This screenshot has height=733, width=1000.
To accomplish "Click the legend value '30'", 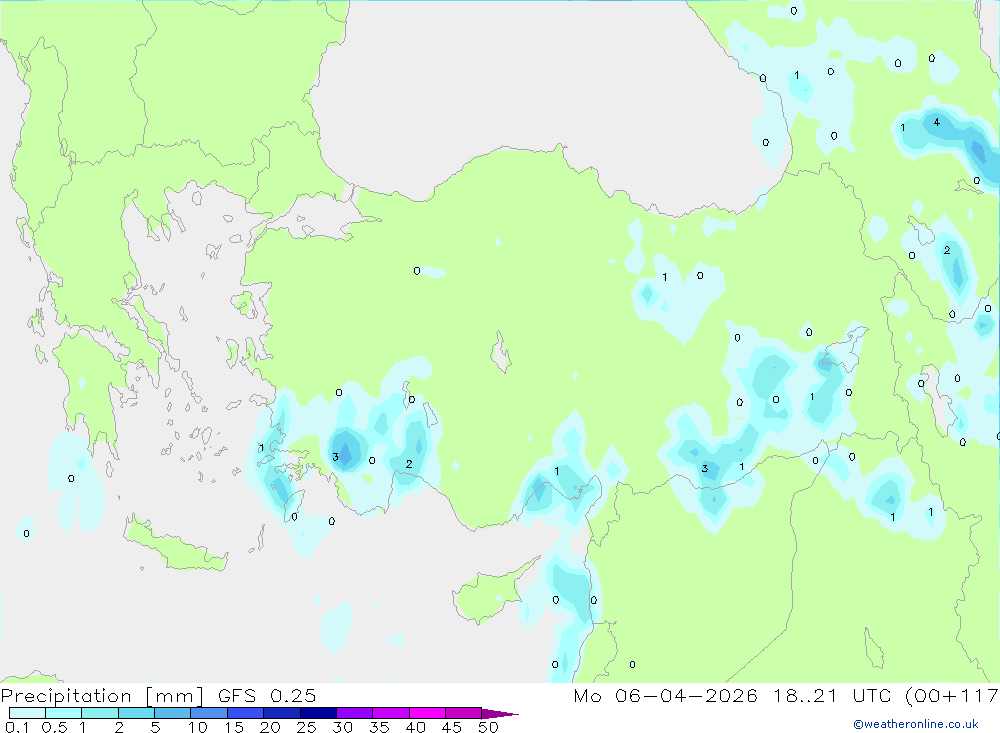I will (x=343, y=727).
